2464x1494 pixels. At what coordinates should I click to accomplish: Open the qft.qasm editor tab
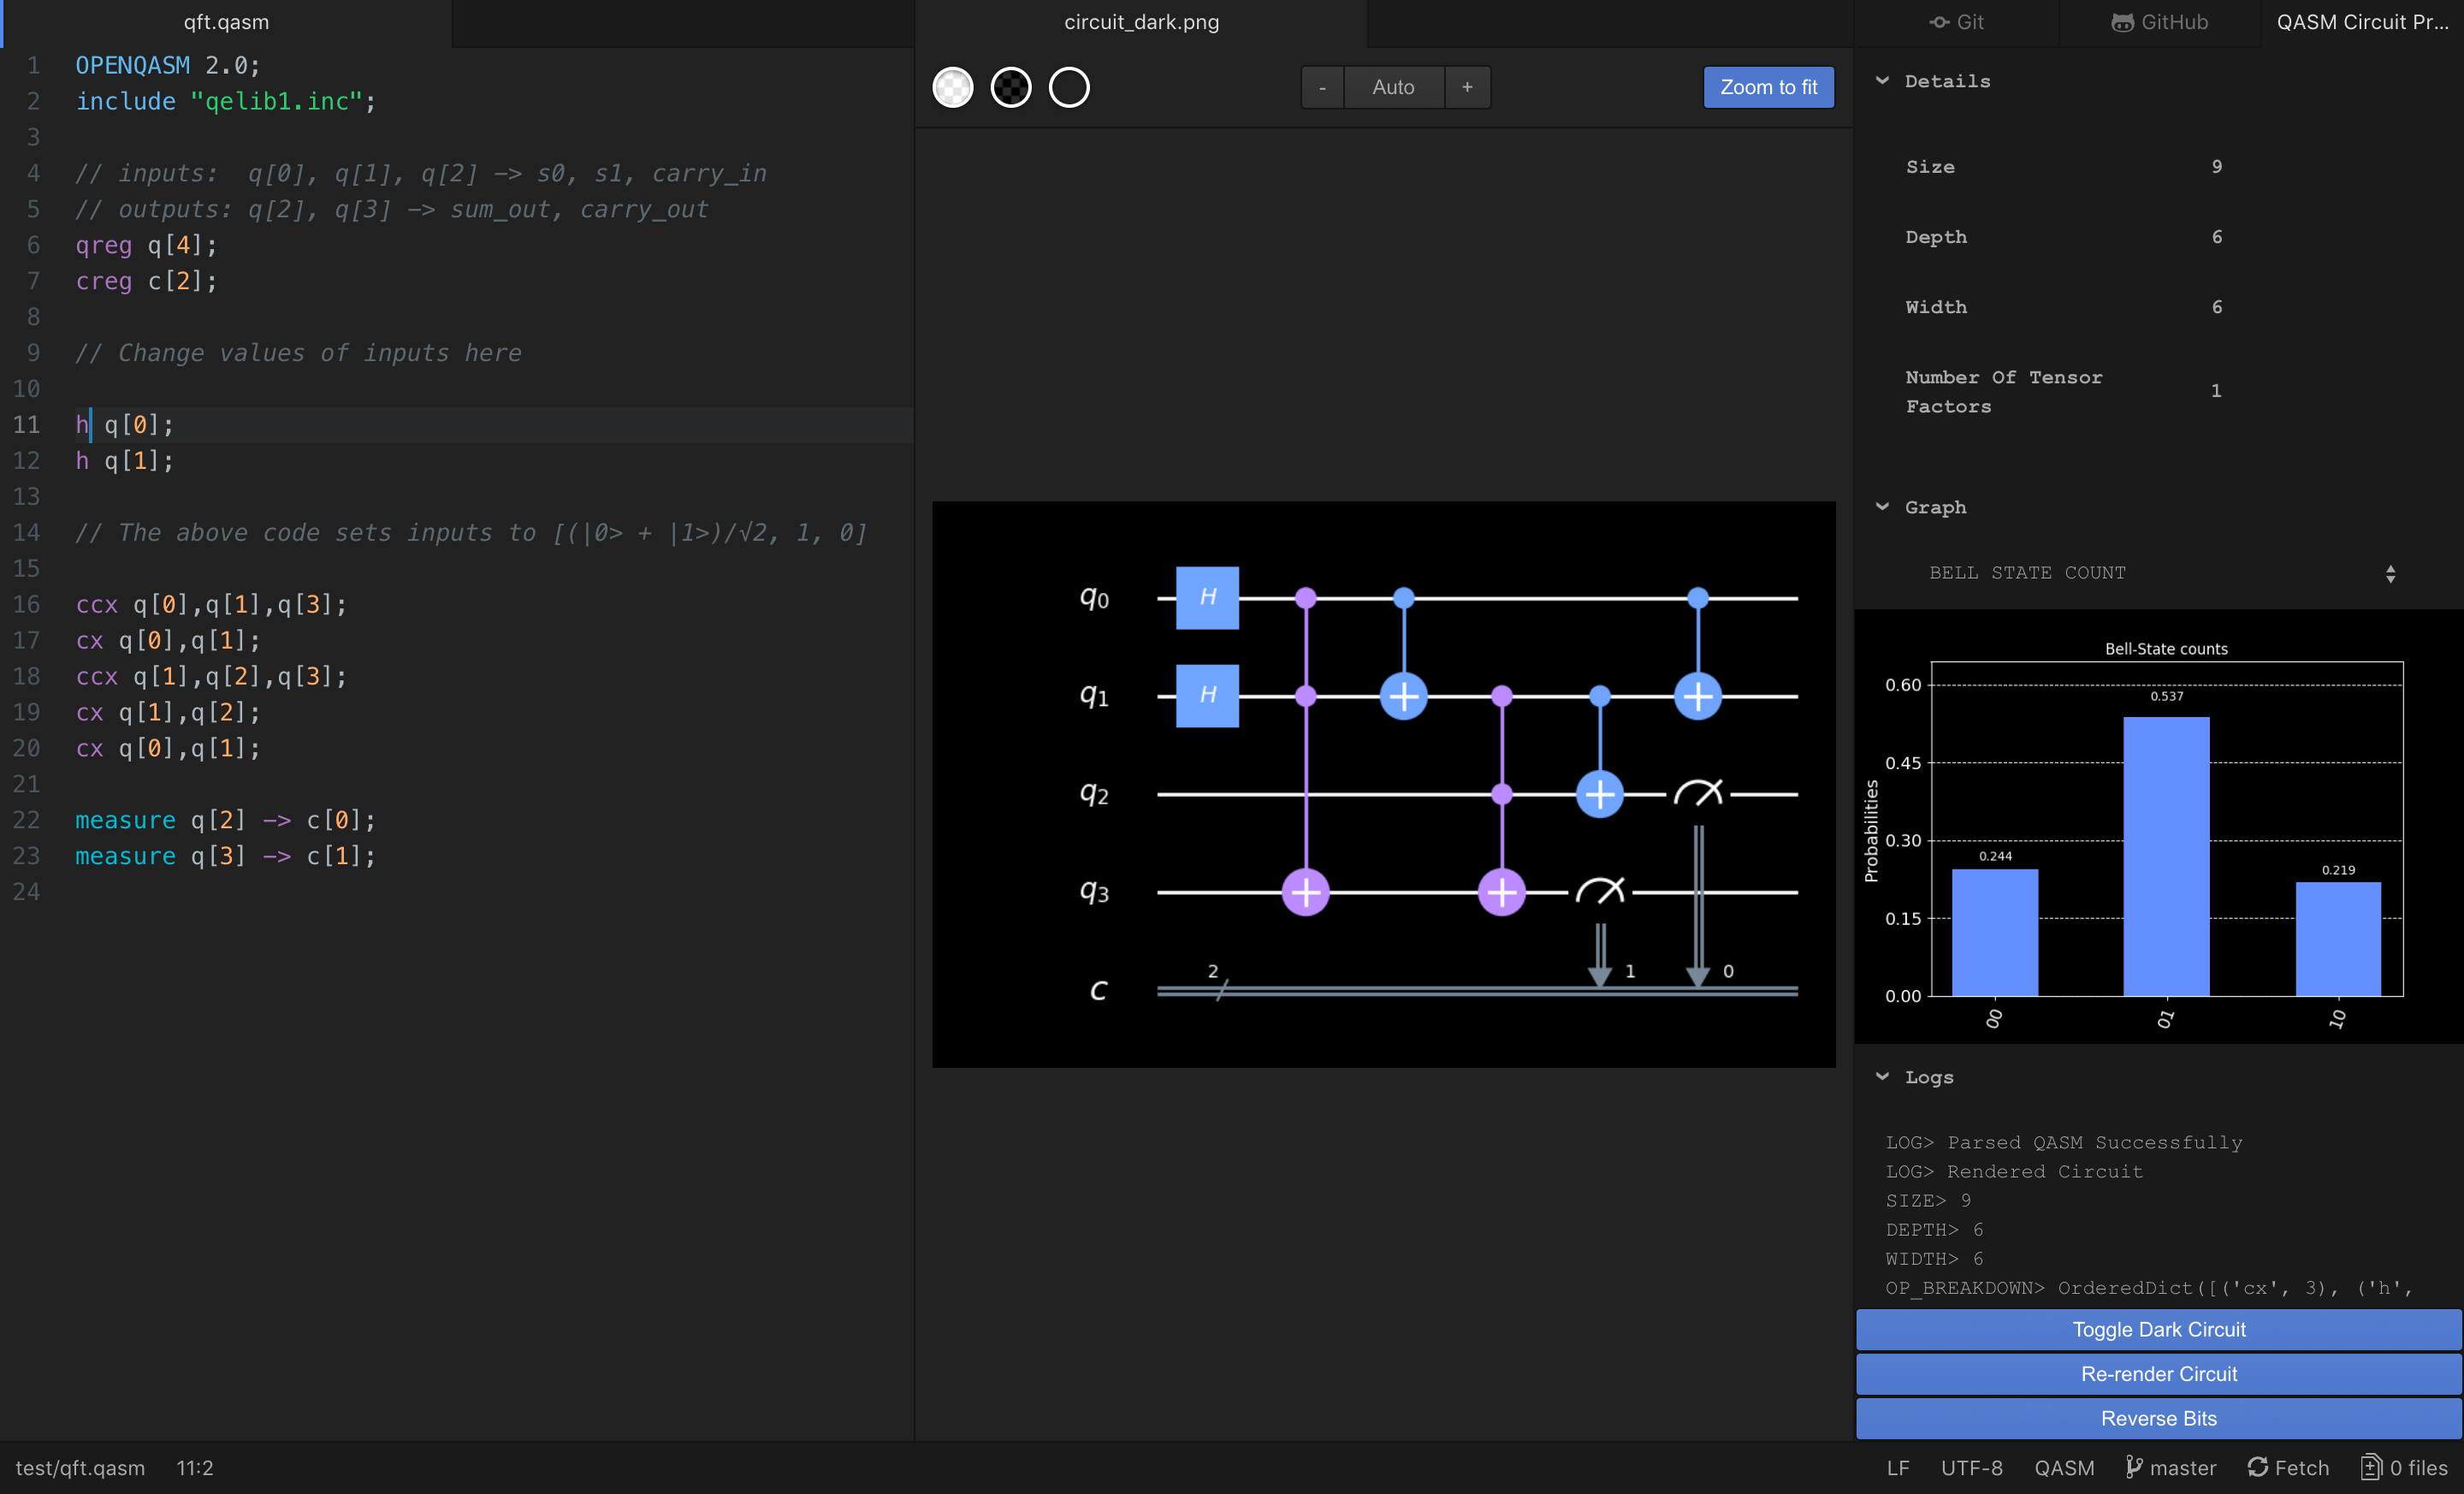226,22
